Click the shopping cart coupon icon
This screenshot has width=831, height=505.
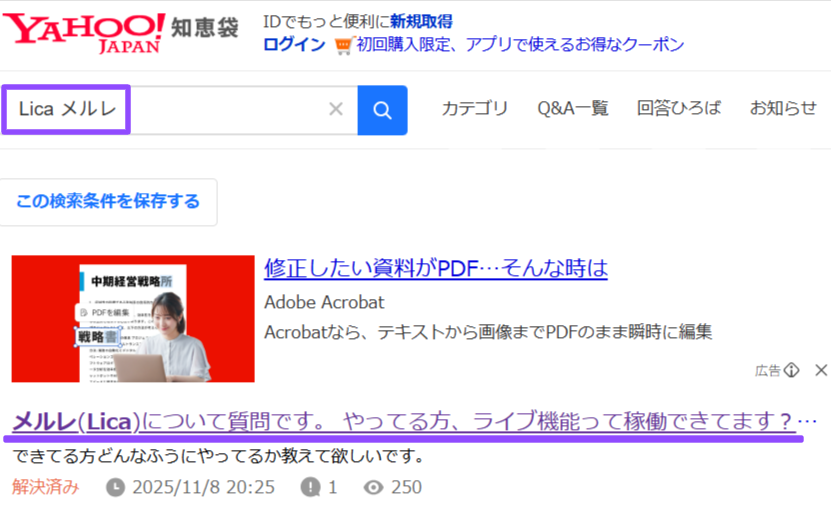point(343,46)
